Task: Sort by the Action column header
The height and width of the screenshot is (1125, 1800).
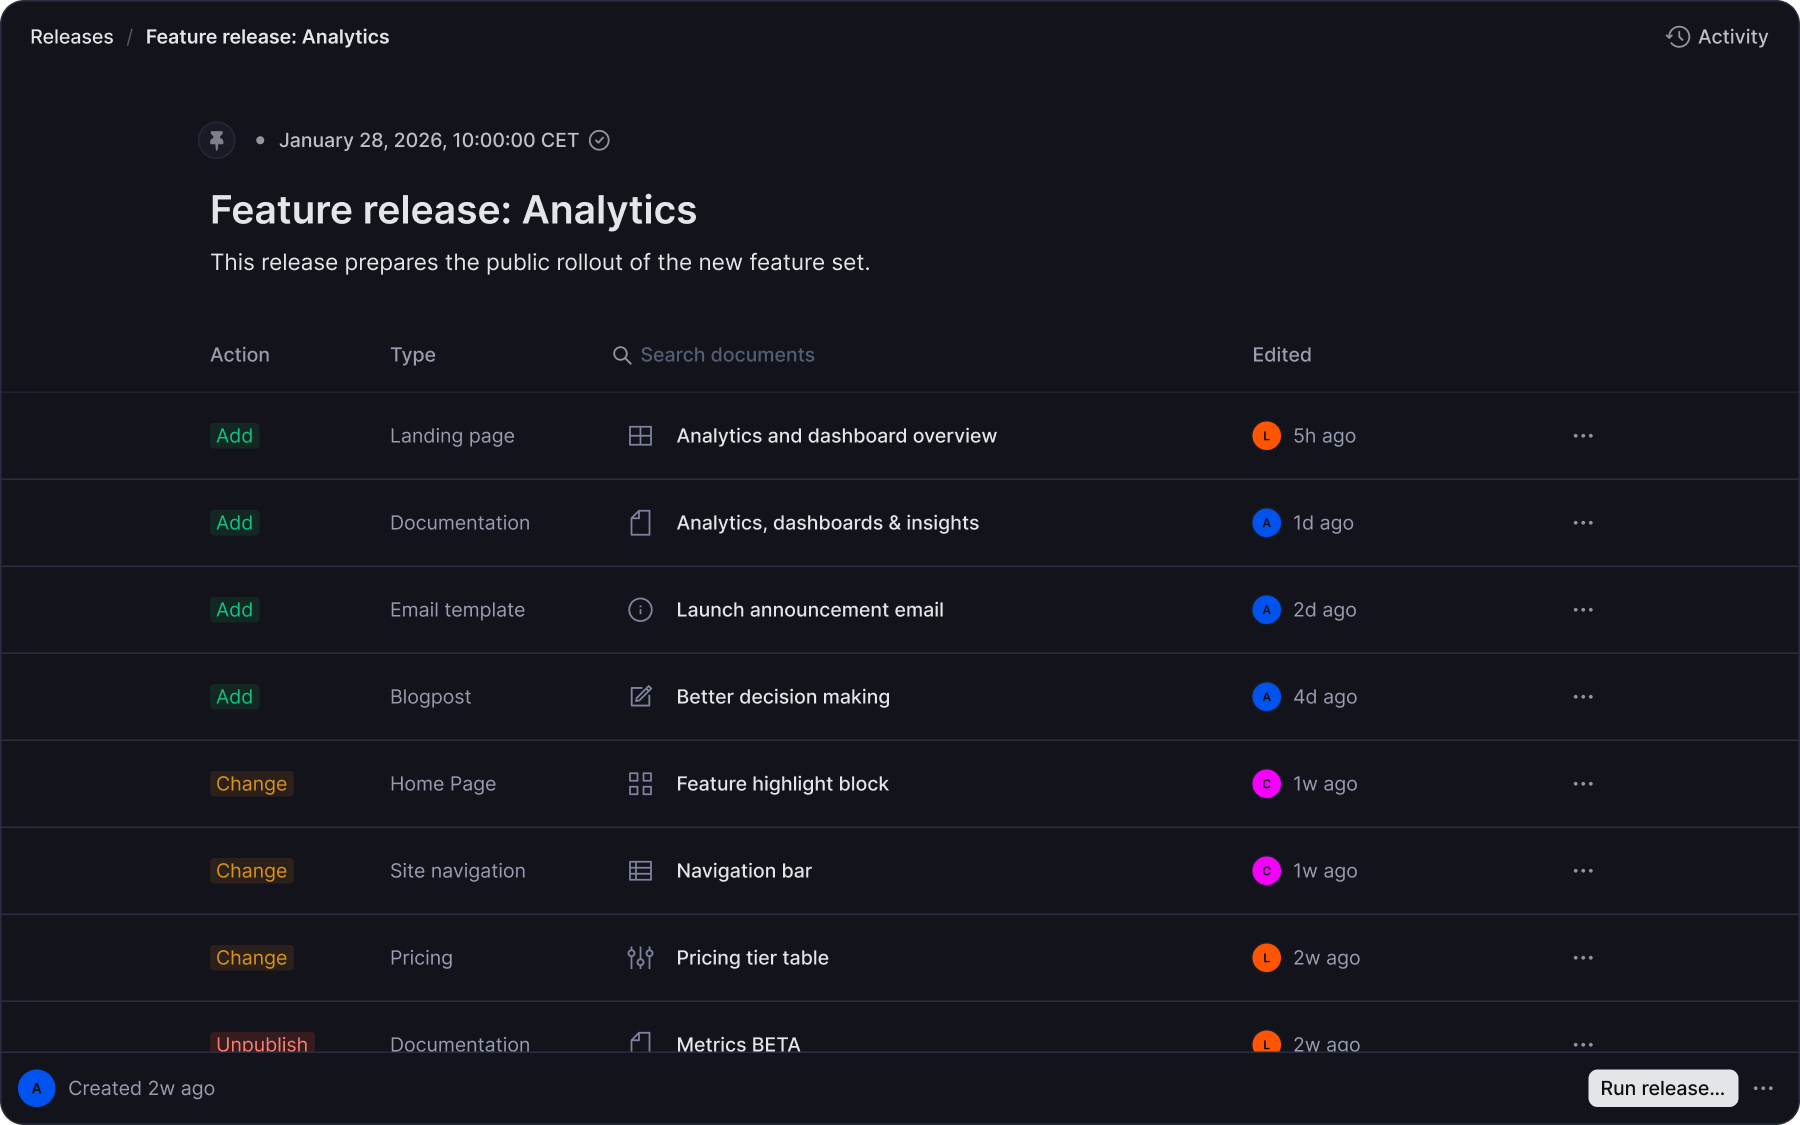Action: (x=240, y=355)
